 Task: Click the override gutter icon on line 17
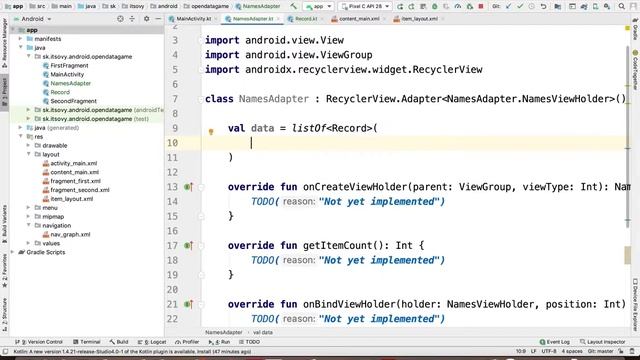(x=188, y=246)
